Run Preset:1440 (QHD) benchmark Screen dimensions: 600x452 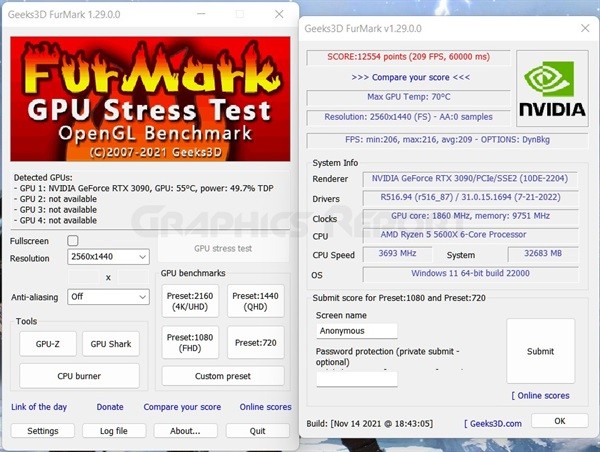[256, 301]
